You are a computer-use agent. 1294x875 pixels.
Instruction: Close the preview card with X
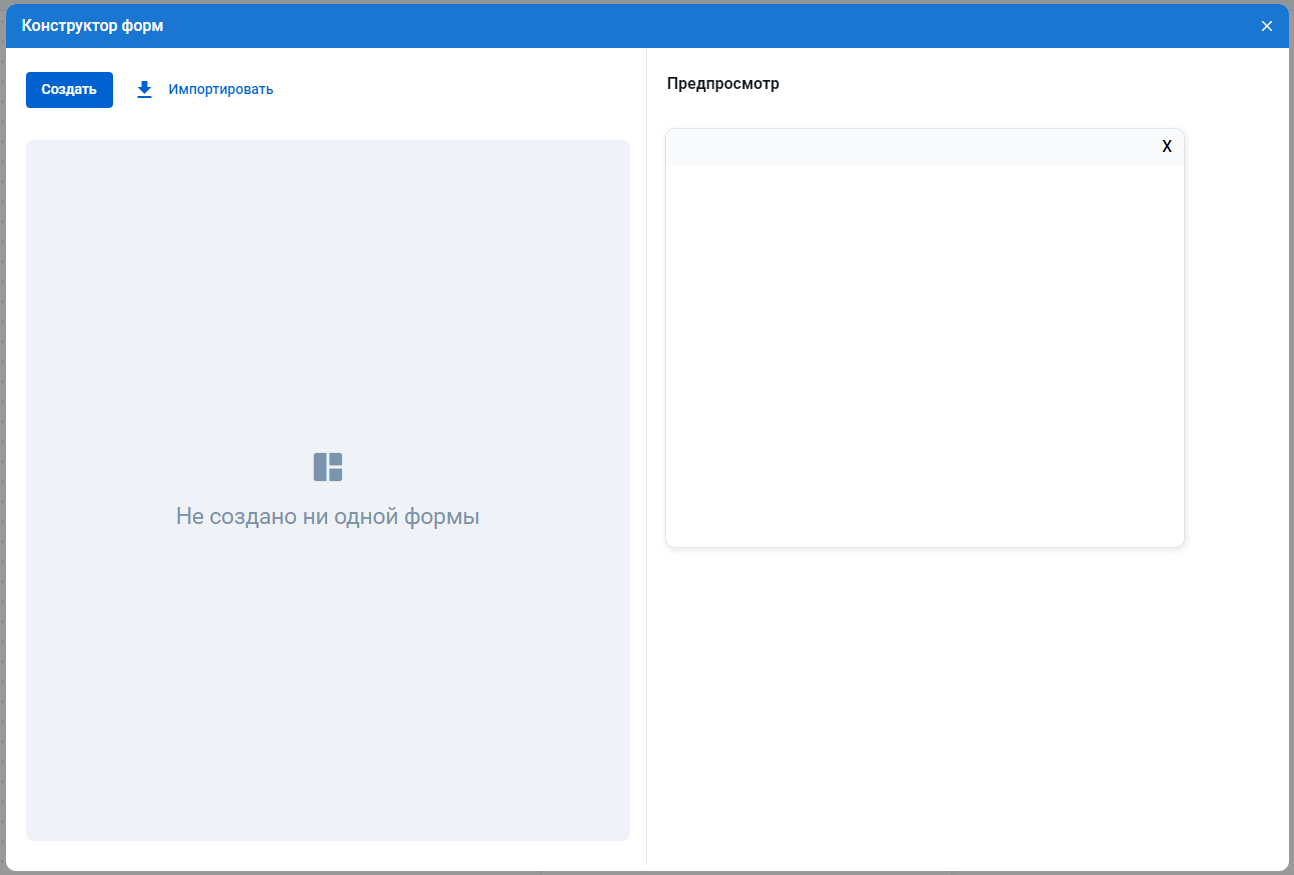coord(1166,147)
